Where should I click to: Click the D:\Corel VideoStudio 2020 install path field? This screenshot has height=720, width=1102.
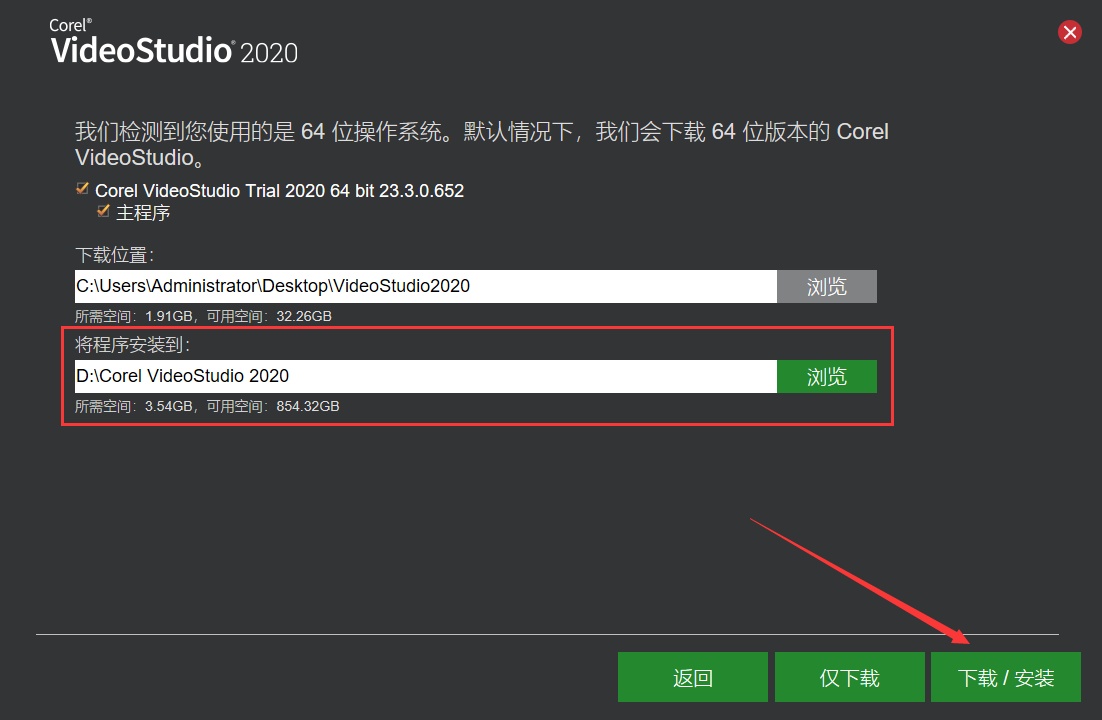[x=425, y=376]
